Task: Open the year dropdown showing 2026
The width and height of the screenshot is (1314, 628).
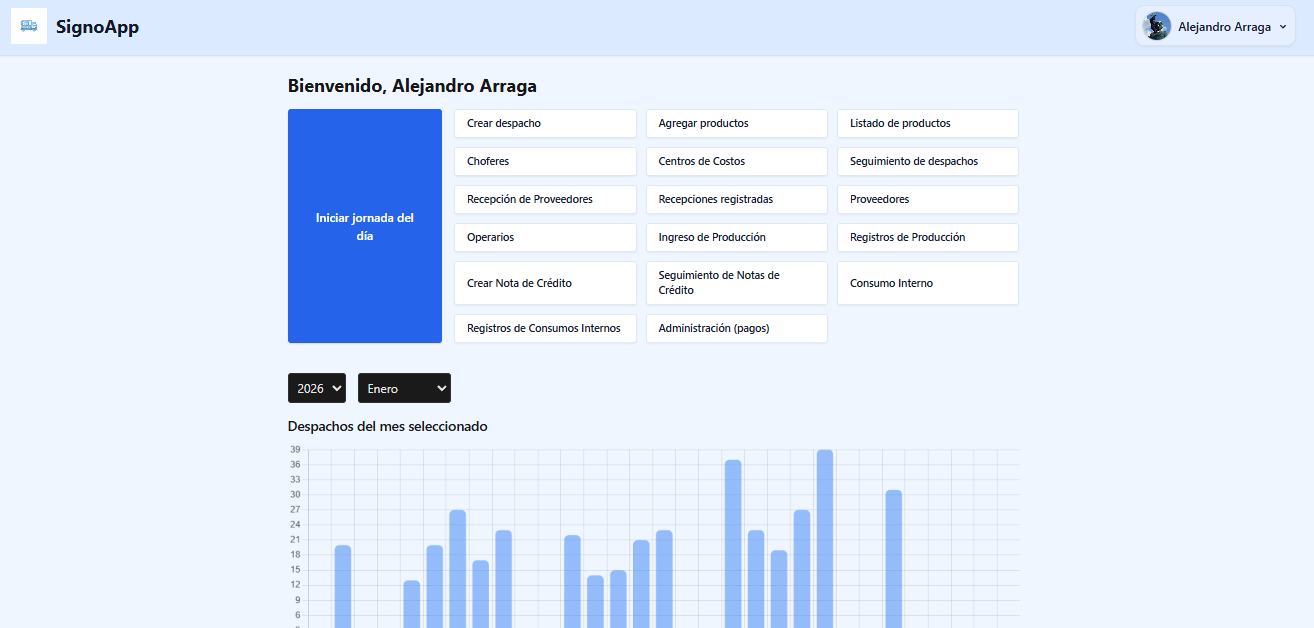Action: click(x=316, y=388)
